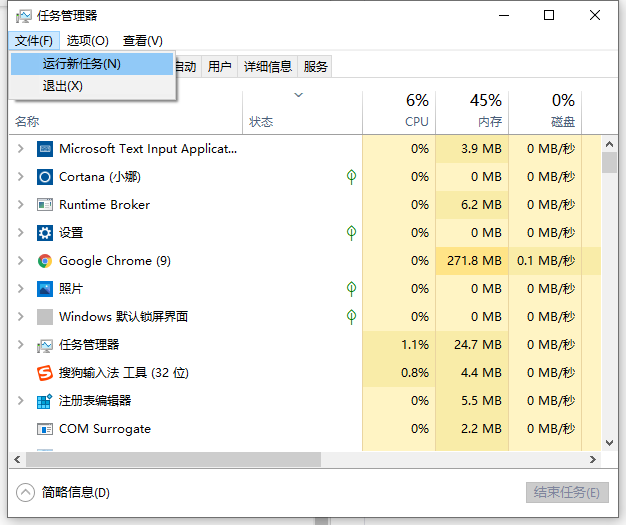This screenshot has height=525, width=626.
Task: Choose 运行新任务(N) from the file menu
Action: pos(82,64)
